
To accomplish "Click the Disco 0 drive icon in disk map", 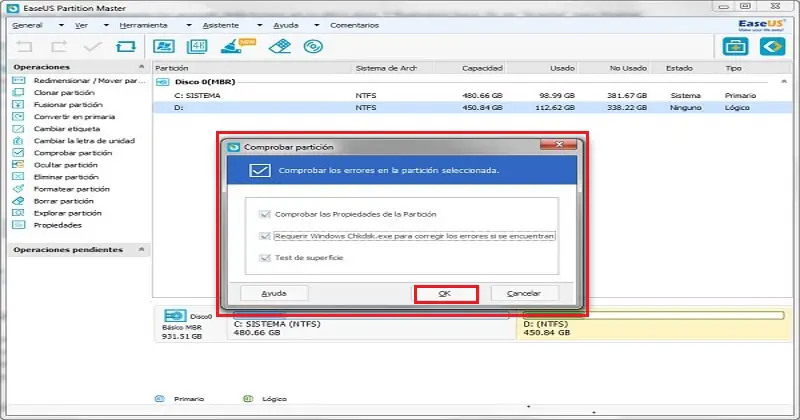I will (174, 315).
